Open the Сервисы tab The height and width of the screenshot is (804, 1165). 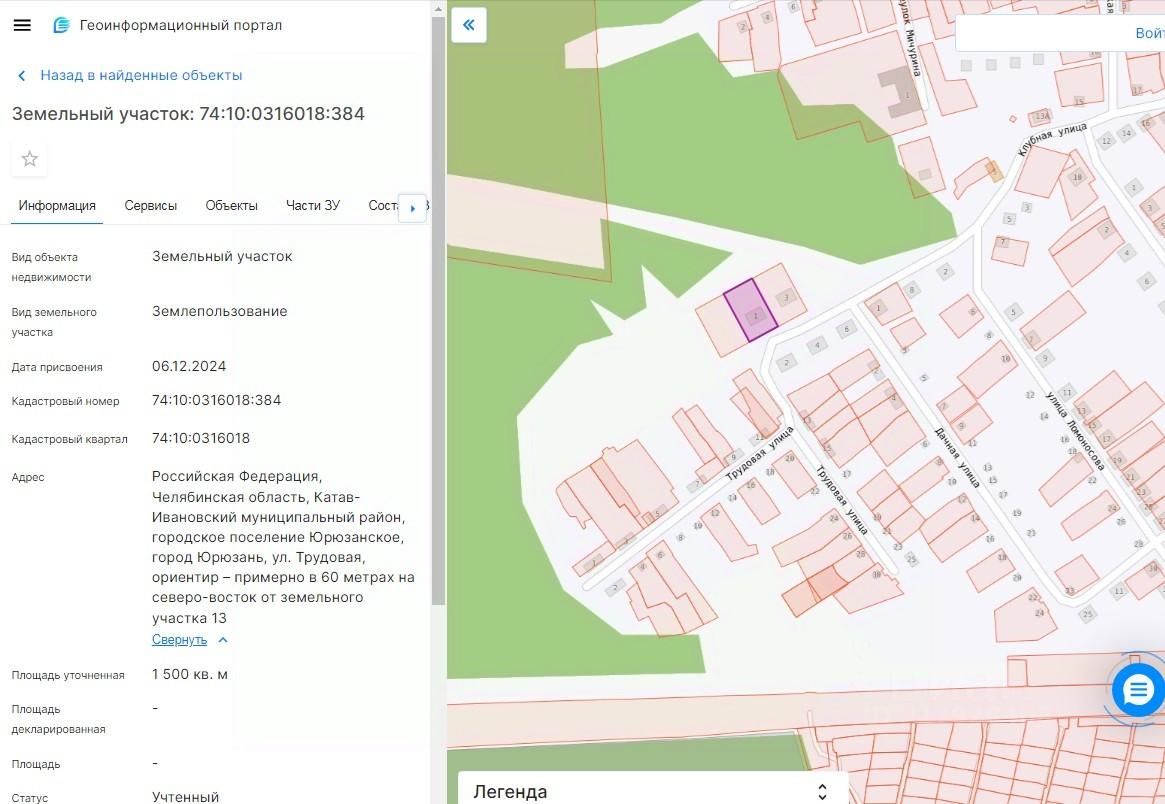tap(151, 206)
